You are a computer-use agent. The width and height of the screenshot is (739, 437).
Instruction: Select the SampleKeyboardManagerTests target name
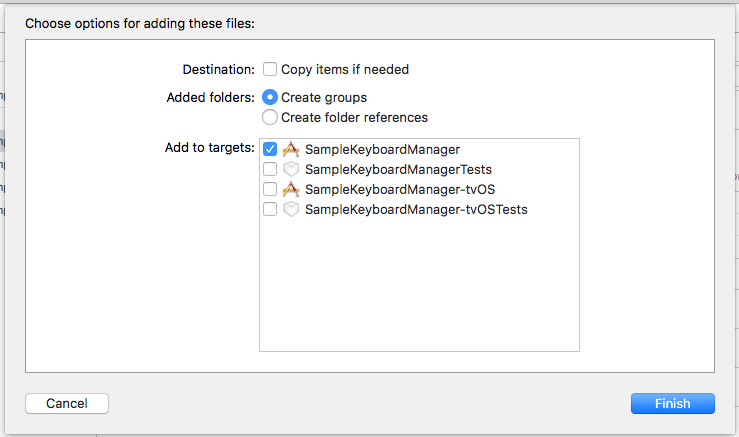398,169
